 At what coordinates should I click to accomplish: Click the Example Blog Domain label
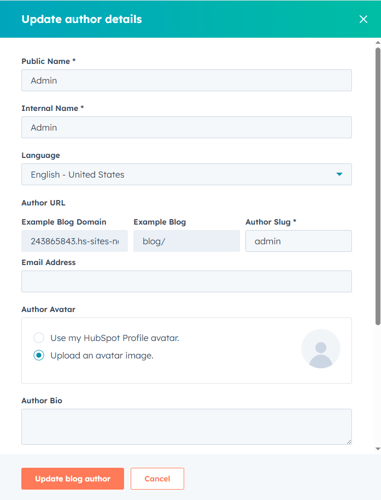pyautogui.click(x=64, y=222)
